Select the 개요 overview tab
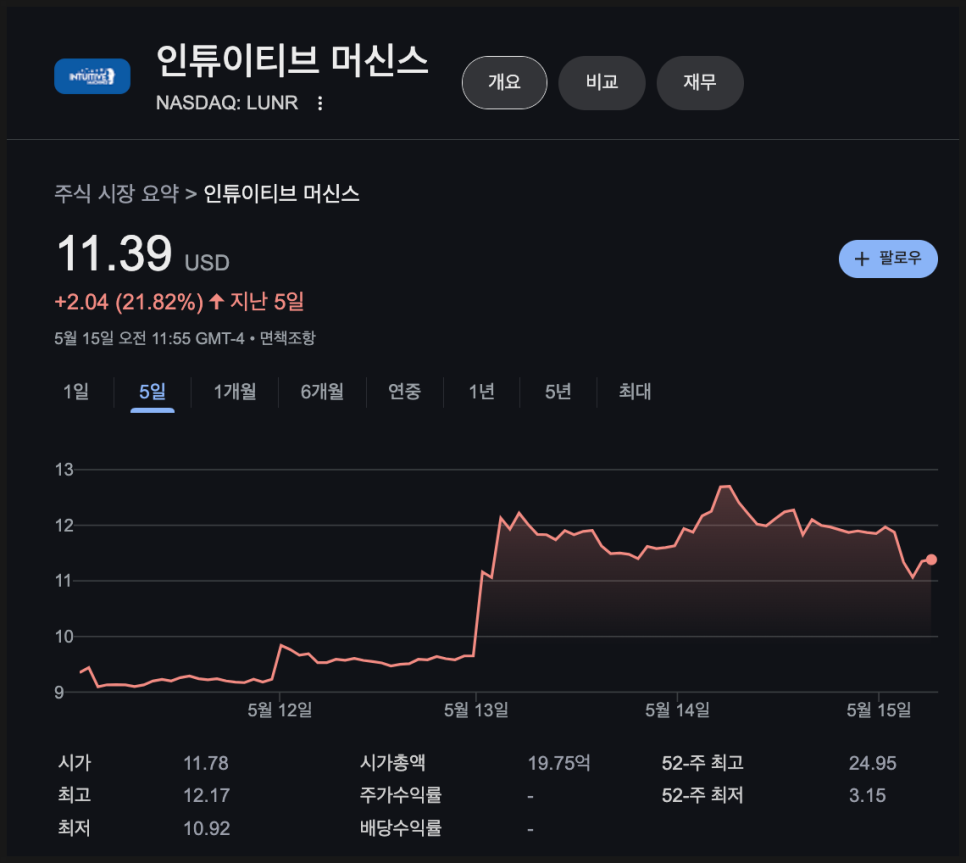This screenshot has width=966, height=863. tap(504, 83)
